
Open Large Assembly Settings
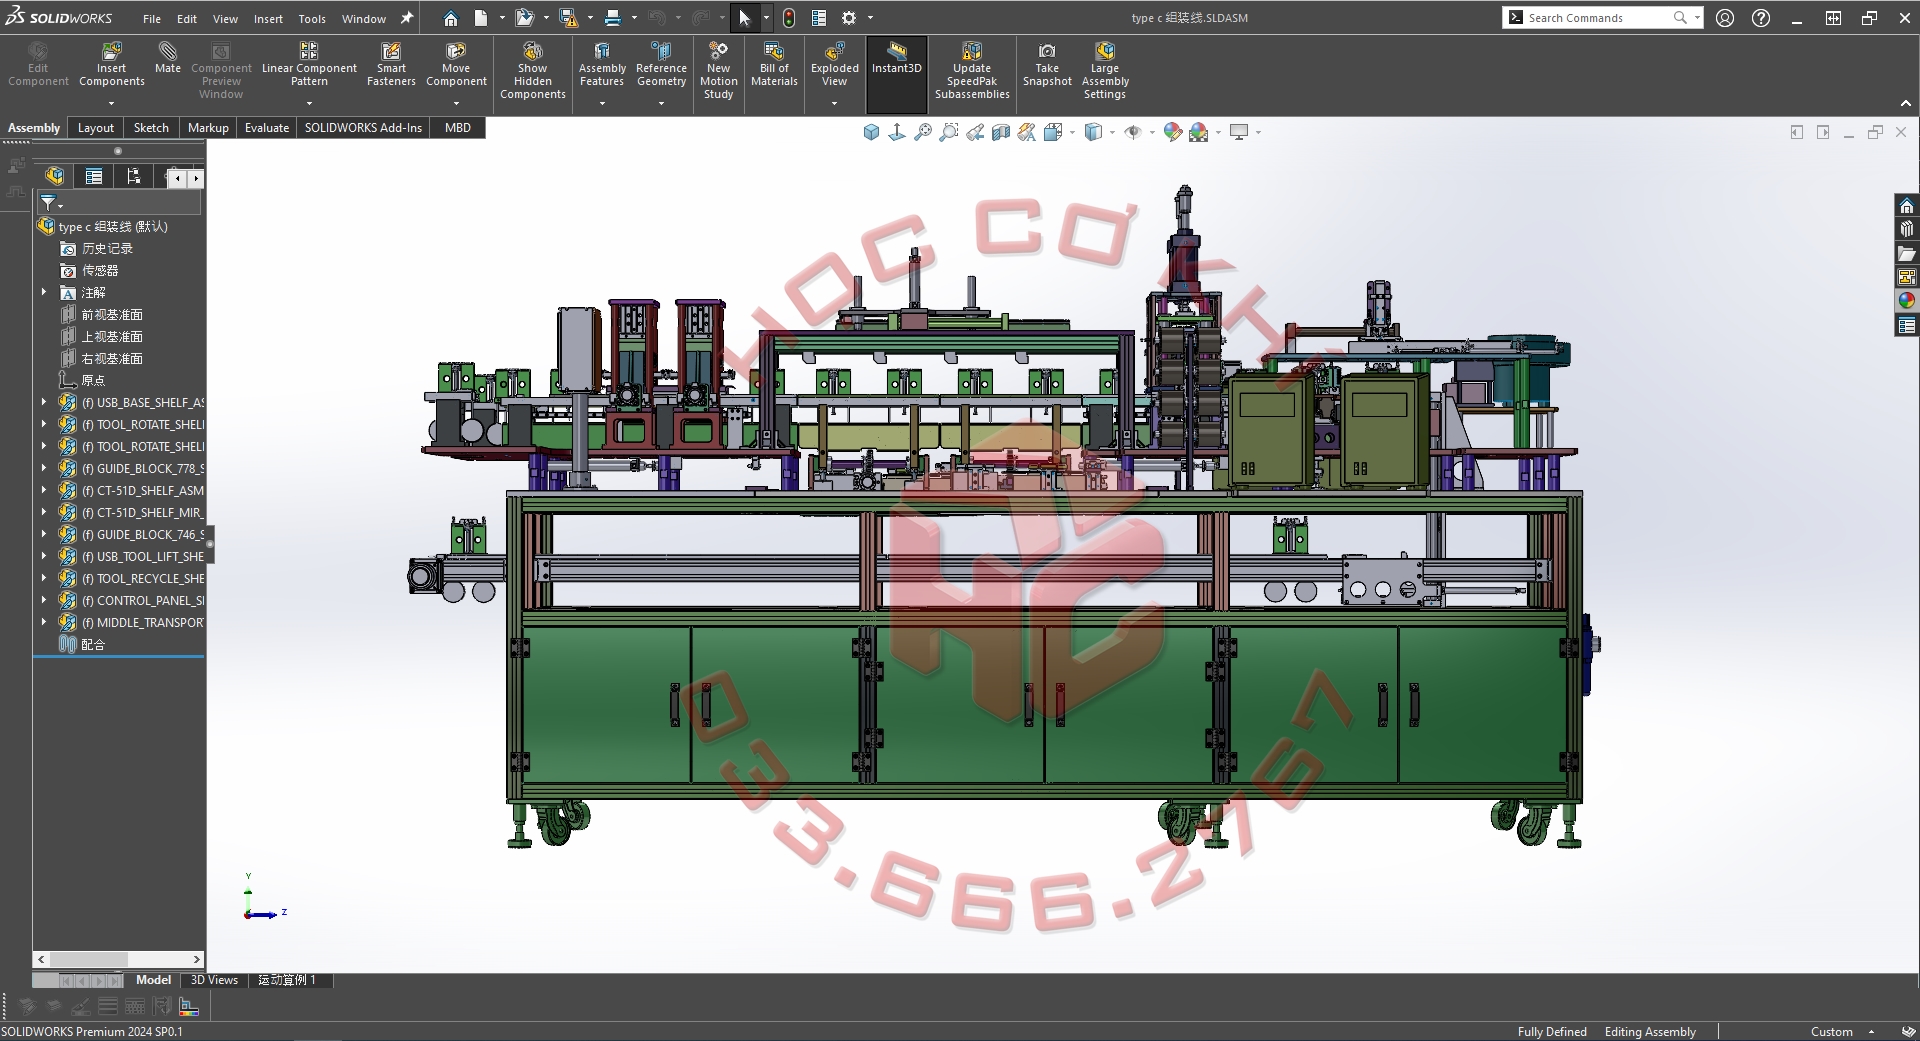point(1105,70)
